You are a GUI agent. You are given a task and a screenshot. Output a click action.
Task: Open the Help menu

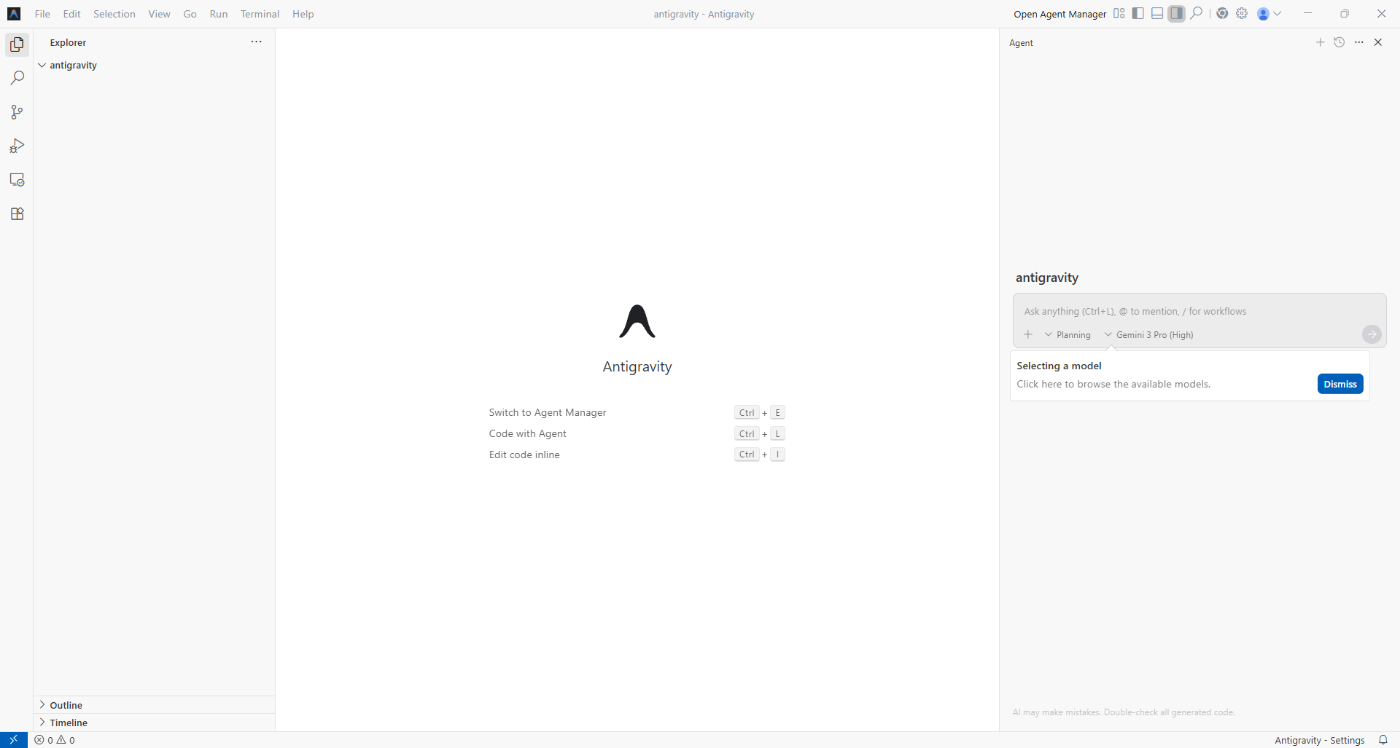[303, 14]
